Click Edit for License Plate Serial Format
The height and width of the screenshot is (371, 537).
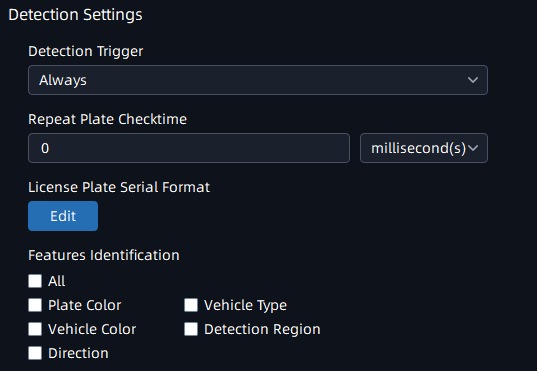63,216
